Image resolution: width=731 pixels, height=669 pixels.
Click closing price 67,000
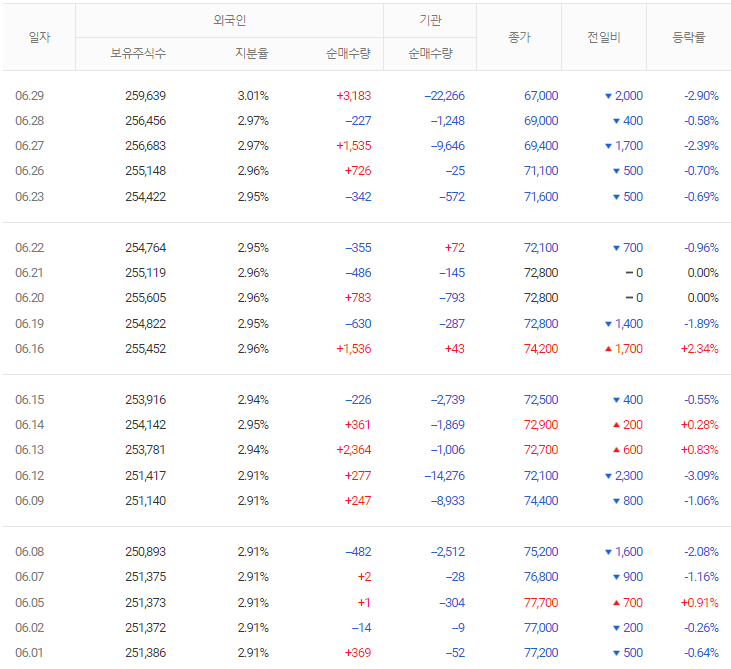coord(541,96)
